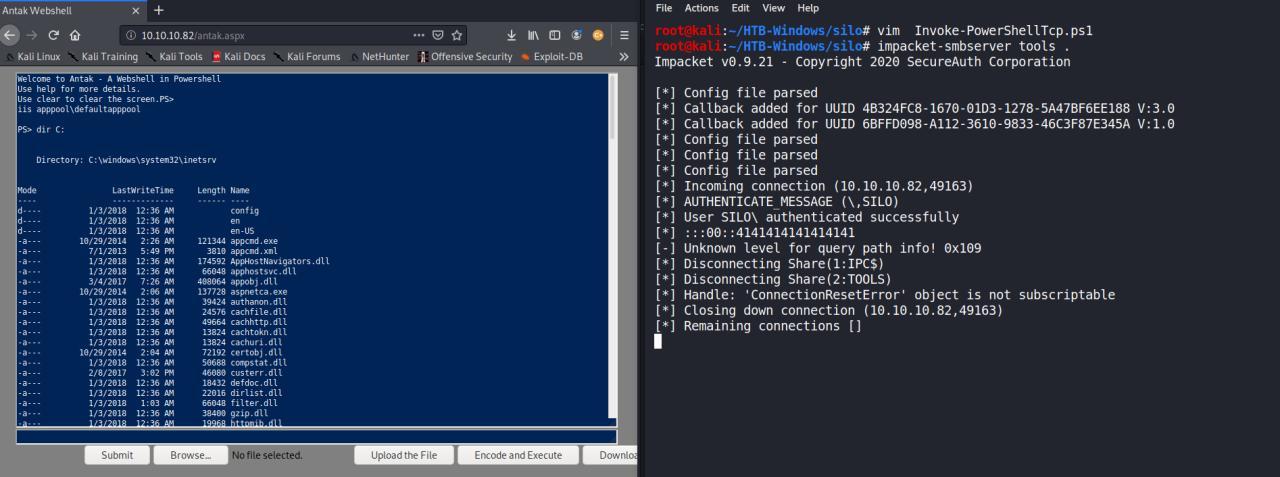Save page to Pocket
Viewport: 1280px width, 477px height.
tap(438, 35)
